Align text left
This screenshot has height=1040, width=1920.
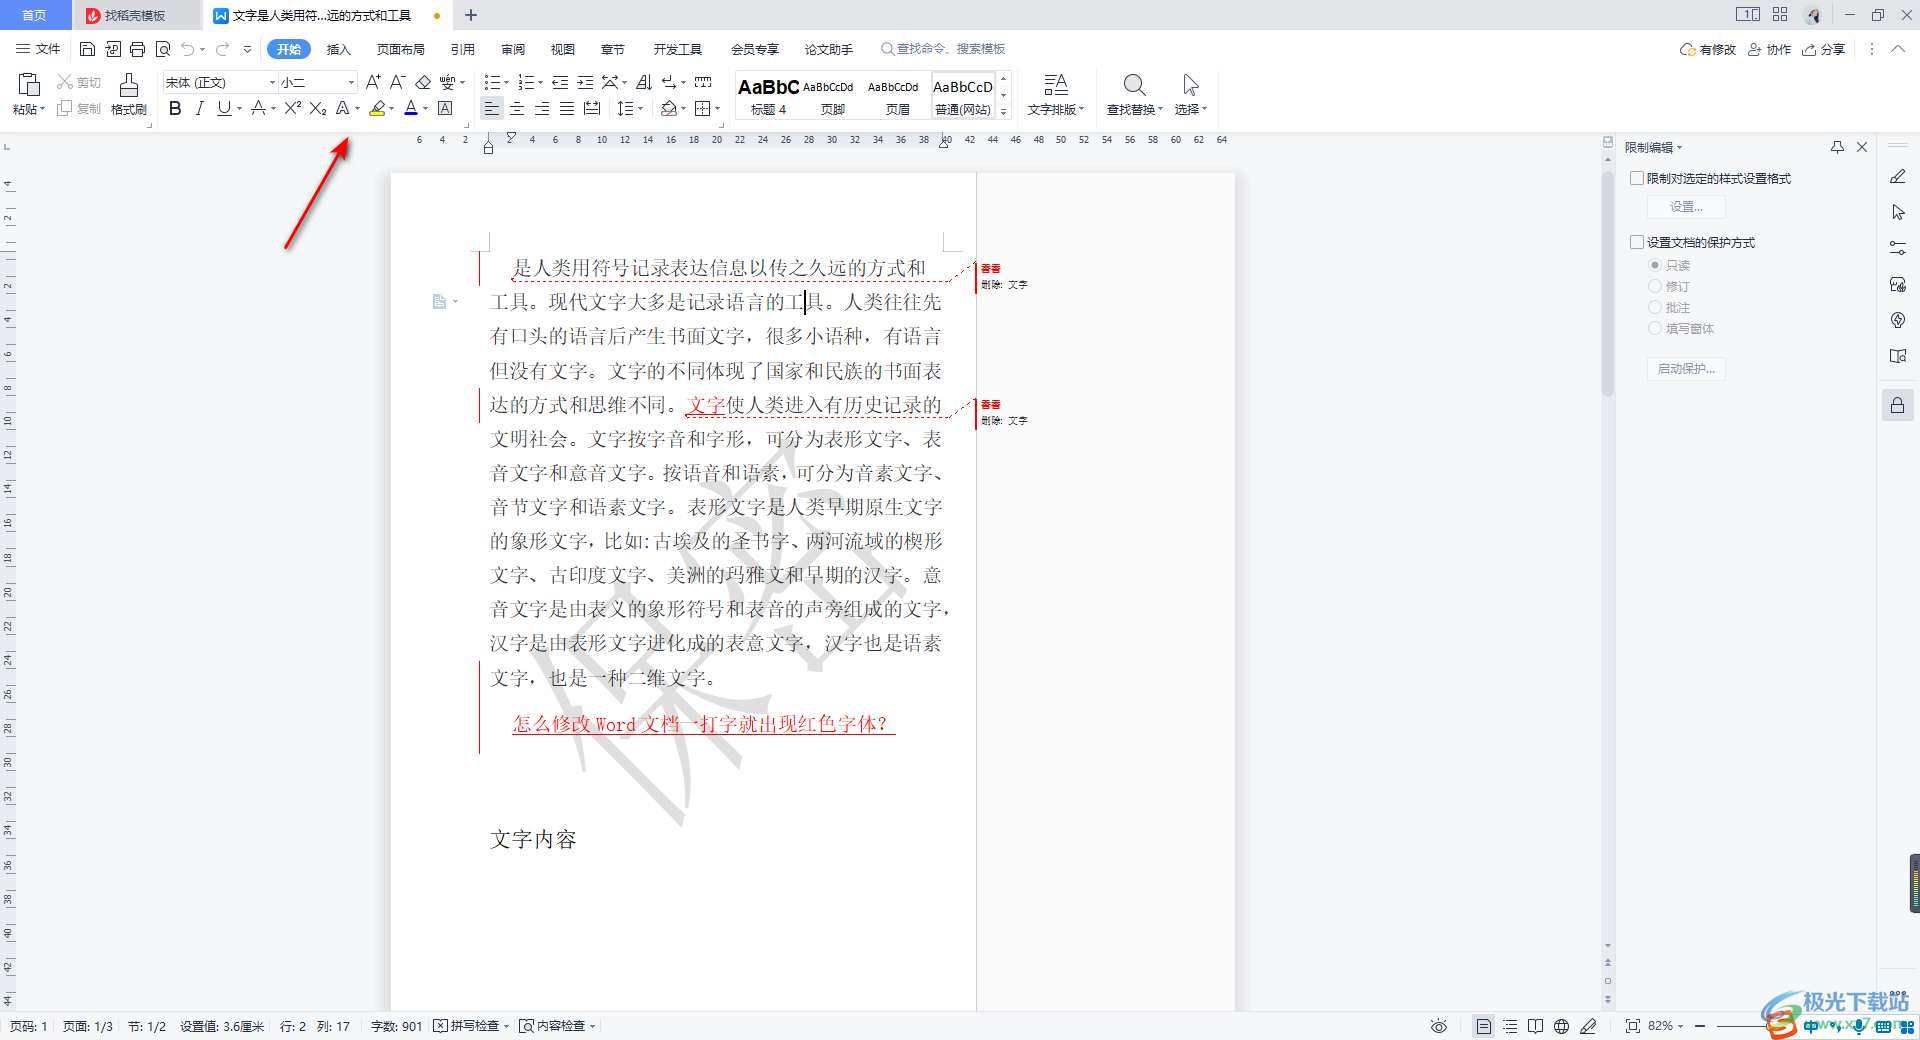click(x=491, y=108)
